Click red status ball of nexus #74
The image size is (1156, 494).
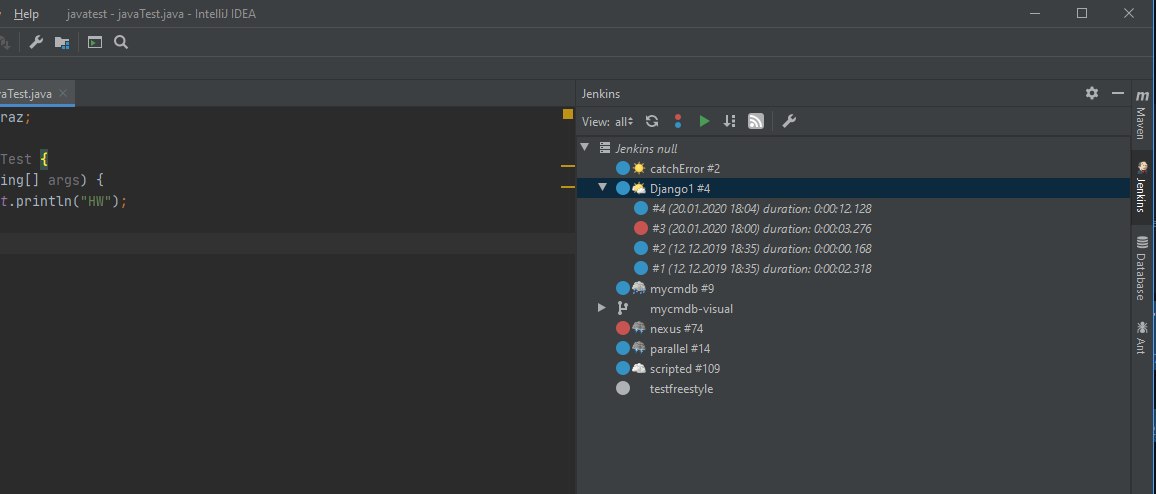pos(623,328)
